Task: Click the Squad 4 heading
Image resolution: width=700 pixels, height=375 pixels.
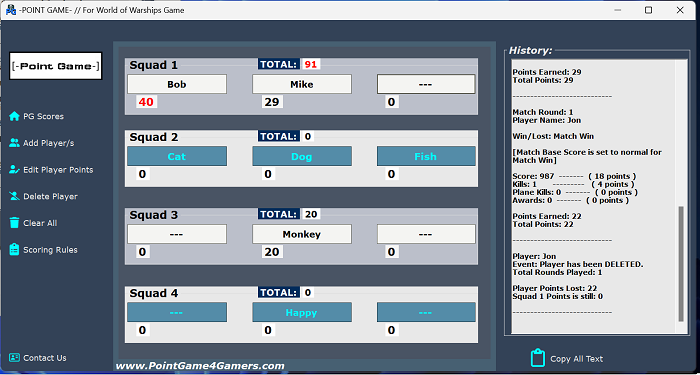Action: pyautogui.click(x=154, y=293)
